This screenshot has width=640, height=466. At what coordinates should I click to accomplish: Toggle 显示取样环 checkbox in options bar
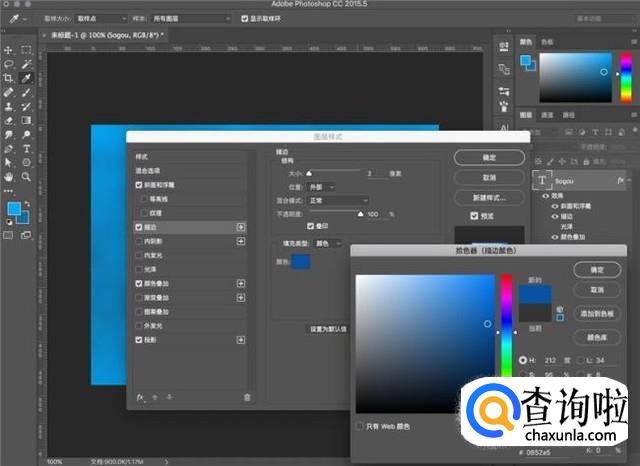[x=244, y=19]
